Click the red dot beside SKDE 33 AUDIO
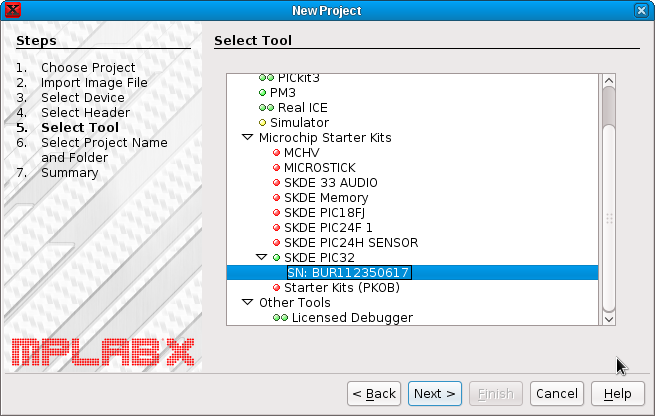Image resolution: width=655 pixels, height=416 pixels. 276,183
